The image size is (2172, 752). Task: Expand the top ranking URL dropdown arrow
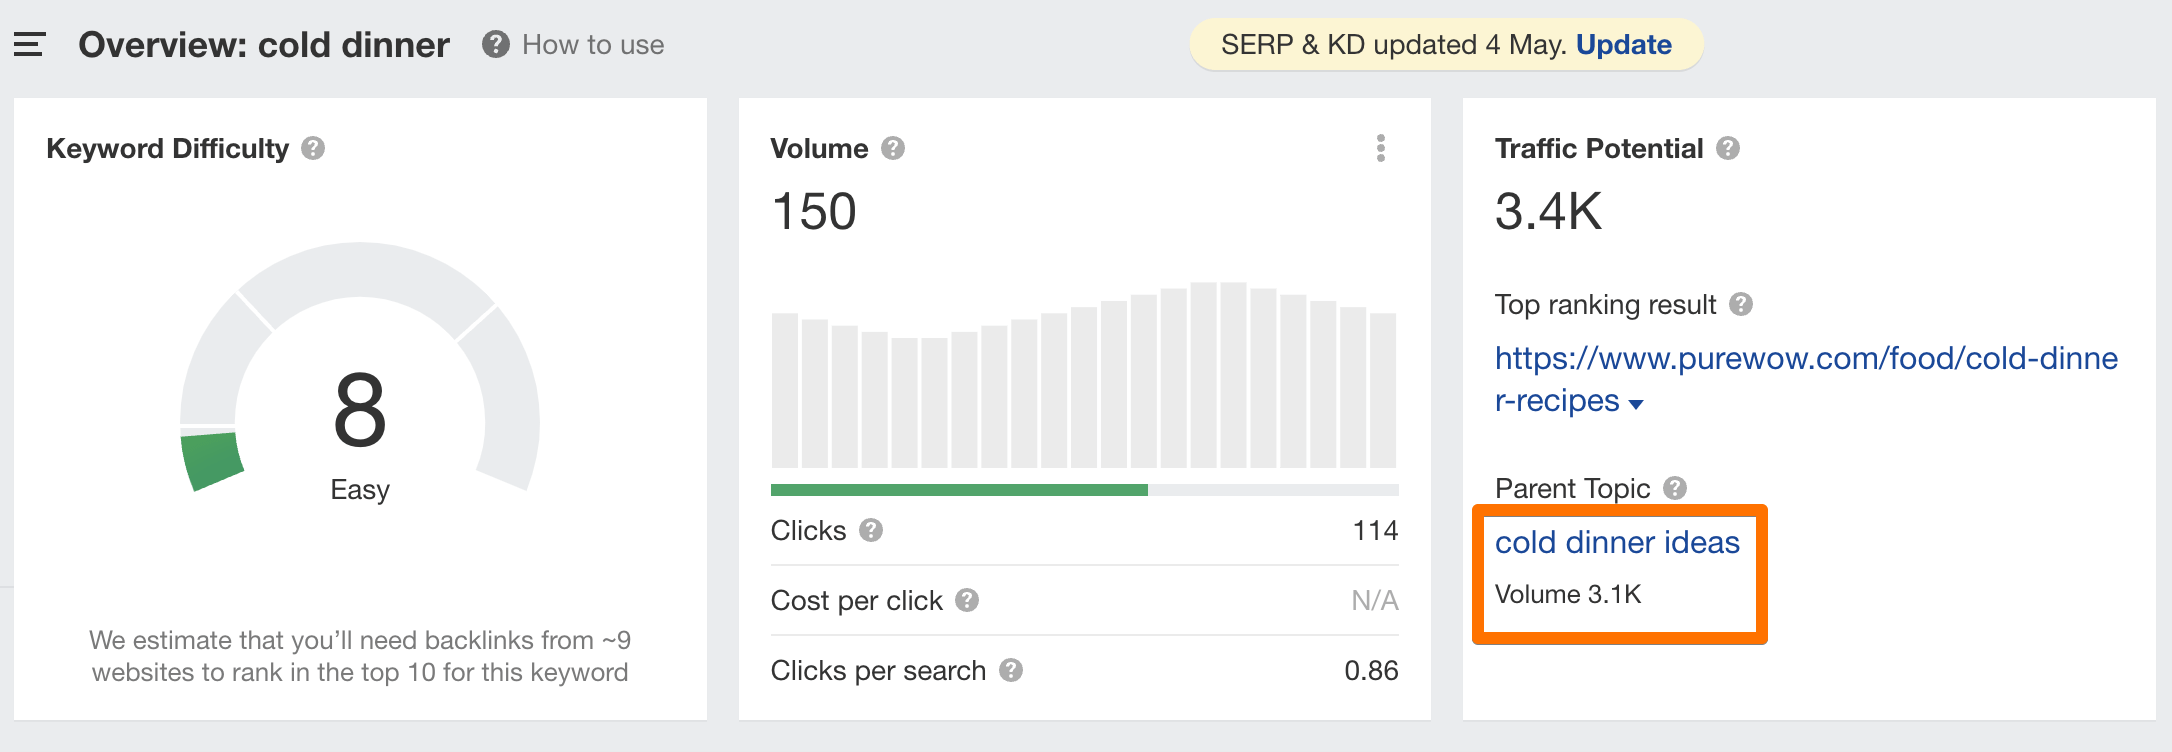[x=1636, y=404]
